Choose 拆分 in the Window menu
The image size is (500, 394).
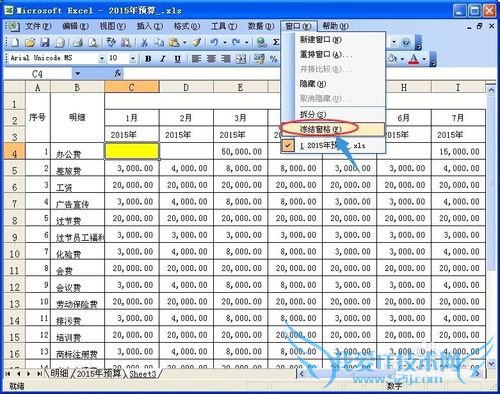point(333,114)
